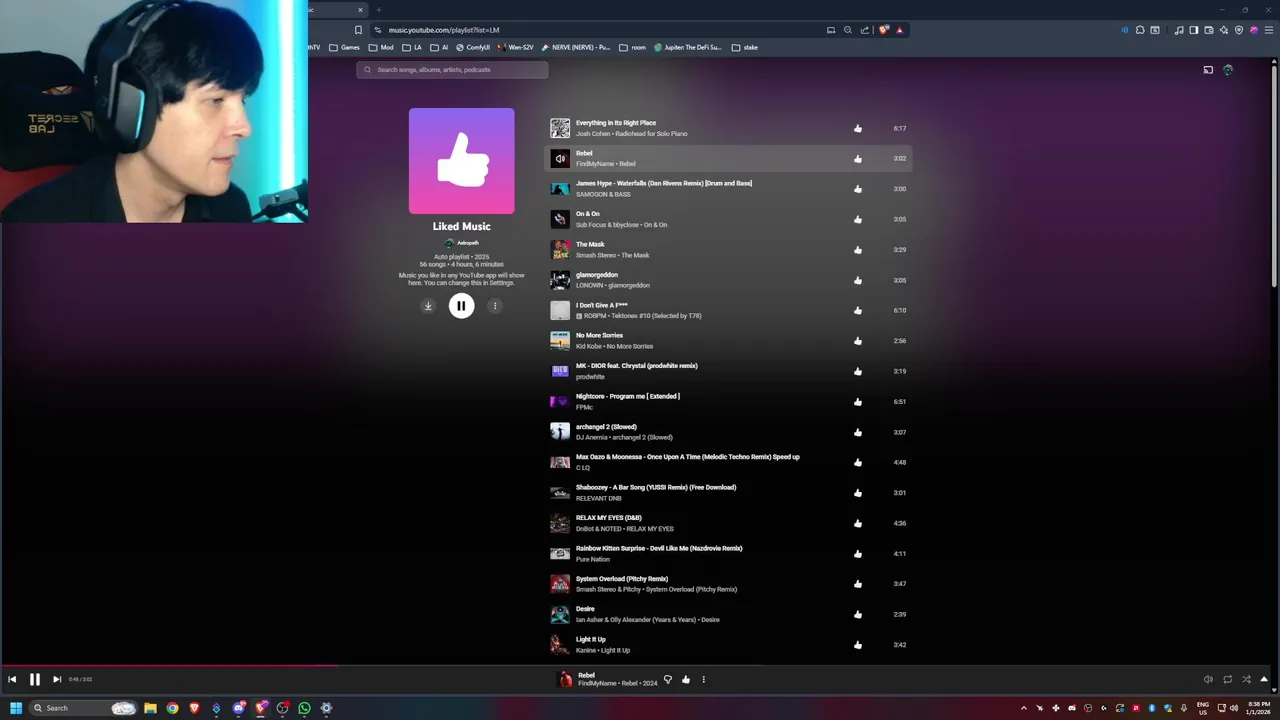The width and height of the screenshot is (1280, 720).
Task: Toggle the browser sidebar panel icon
Action: coord(1193,30)
